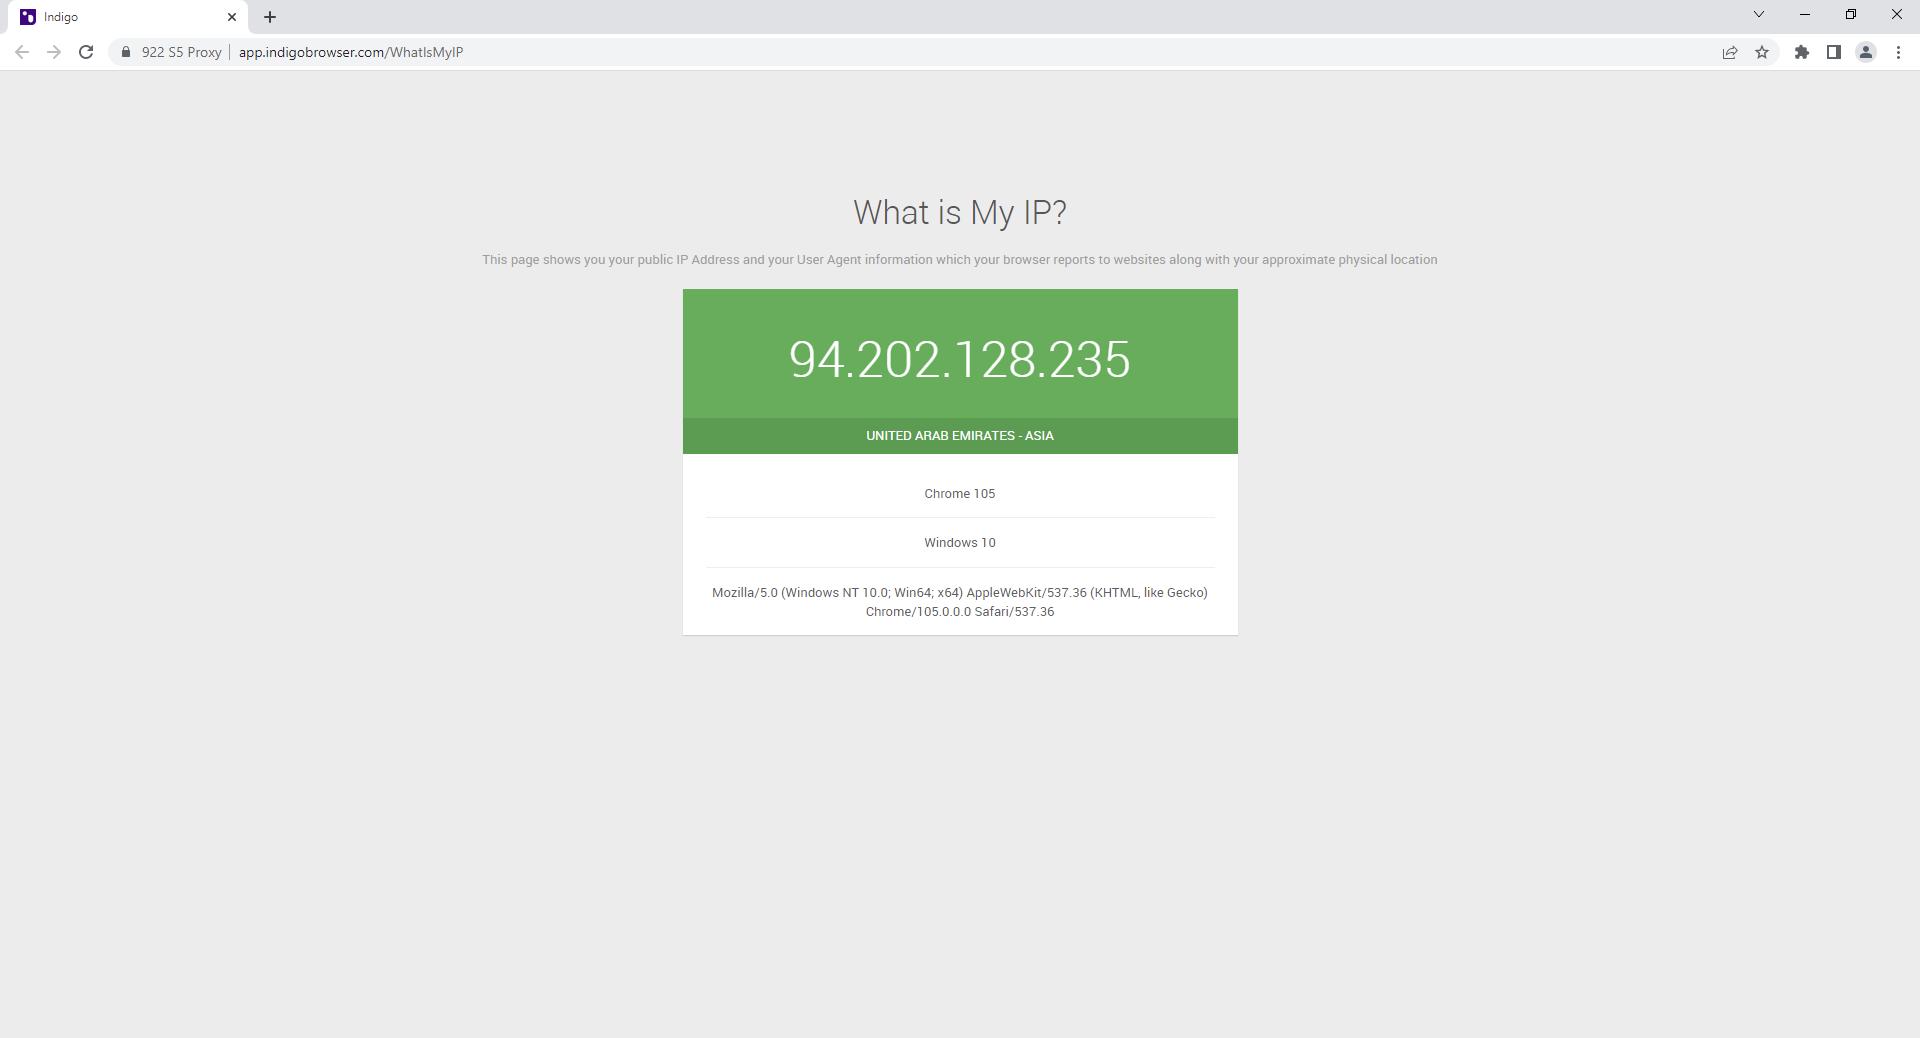Close the Indigo tab
Image resolution: width=1920 pixels, height=1038 pixels.
(x=232, y=17)
